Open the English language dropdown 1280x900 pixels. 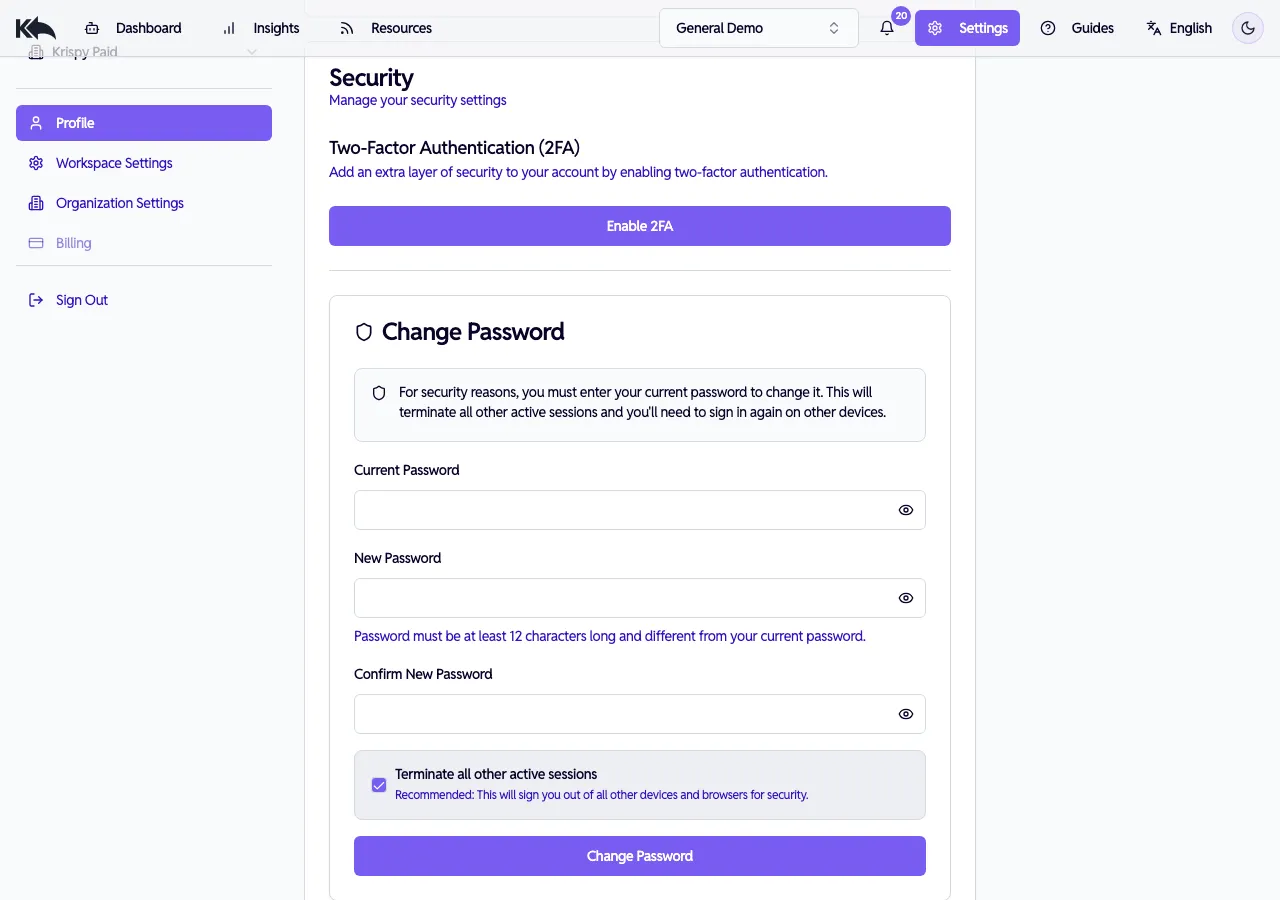pos(1179,28)
